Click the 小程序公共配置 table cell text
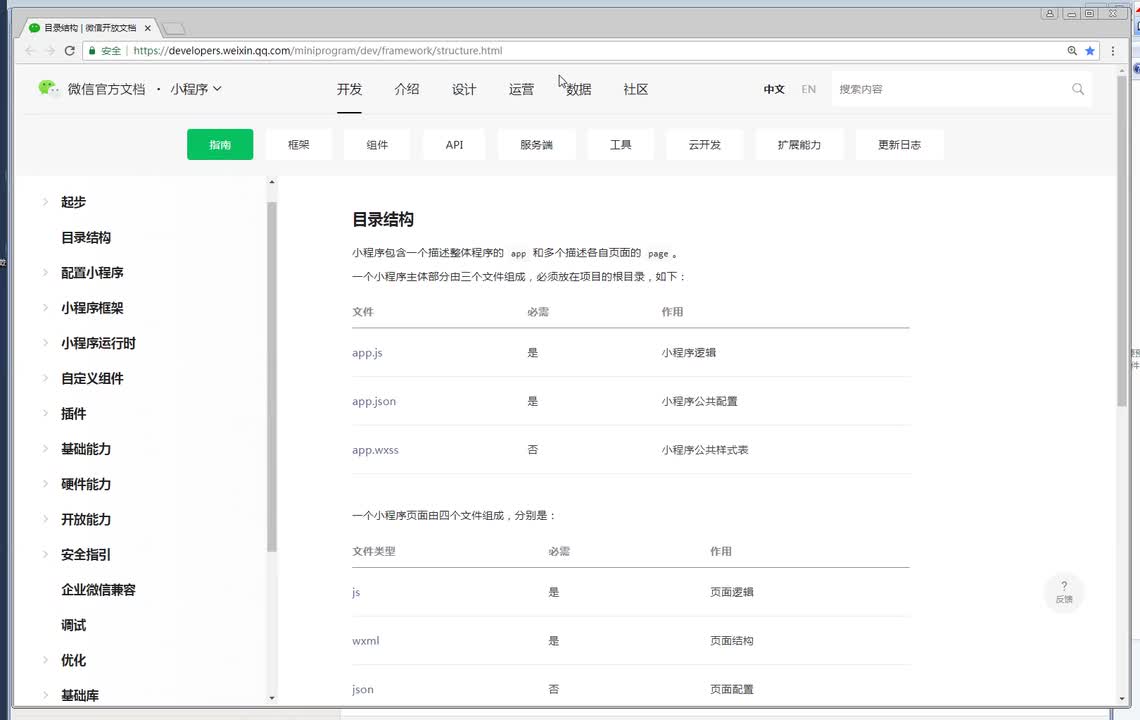 pyautogui.click(x=699, y=401)
